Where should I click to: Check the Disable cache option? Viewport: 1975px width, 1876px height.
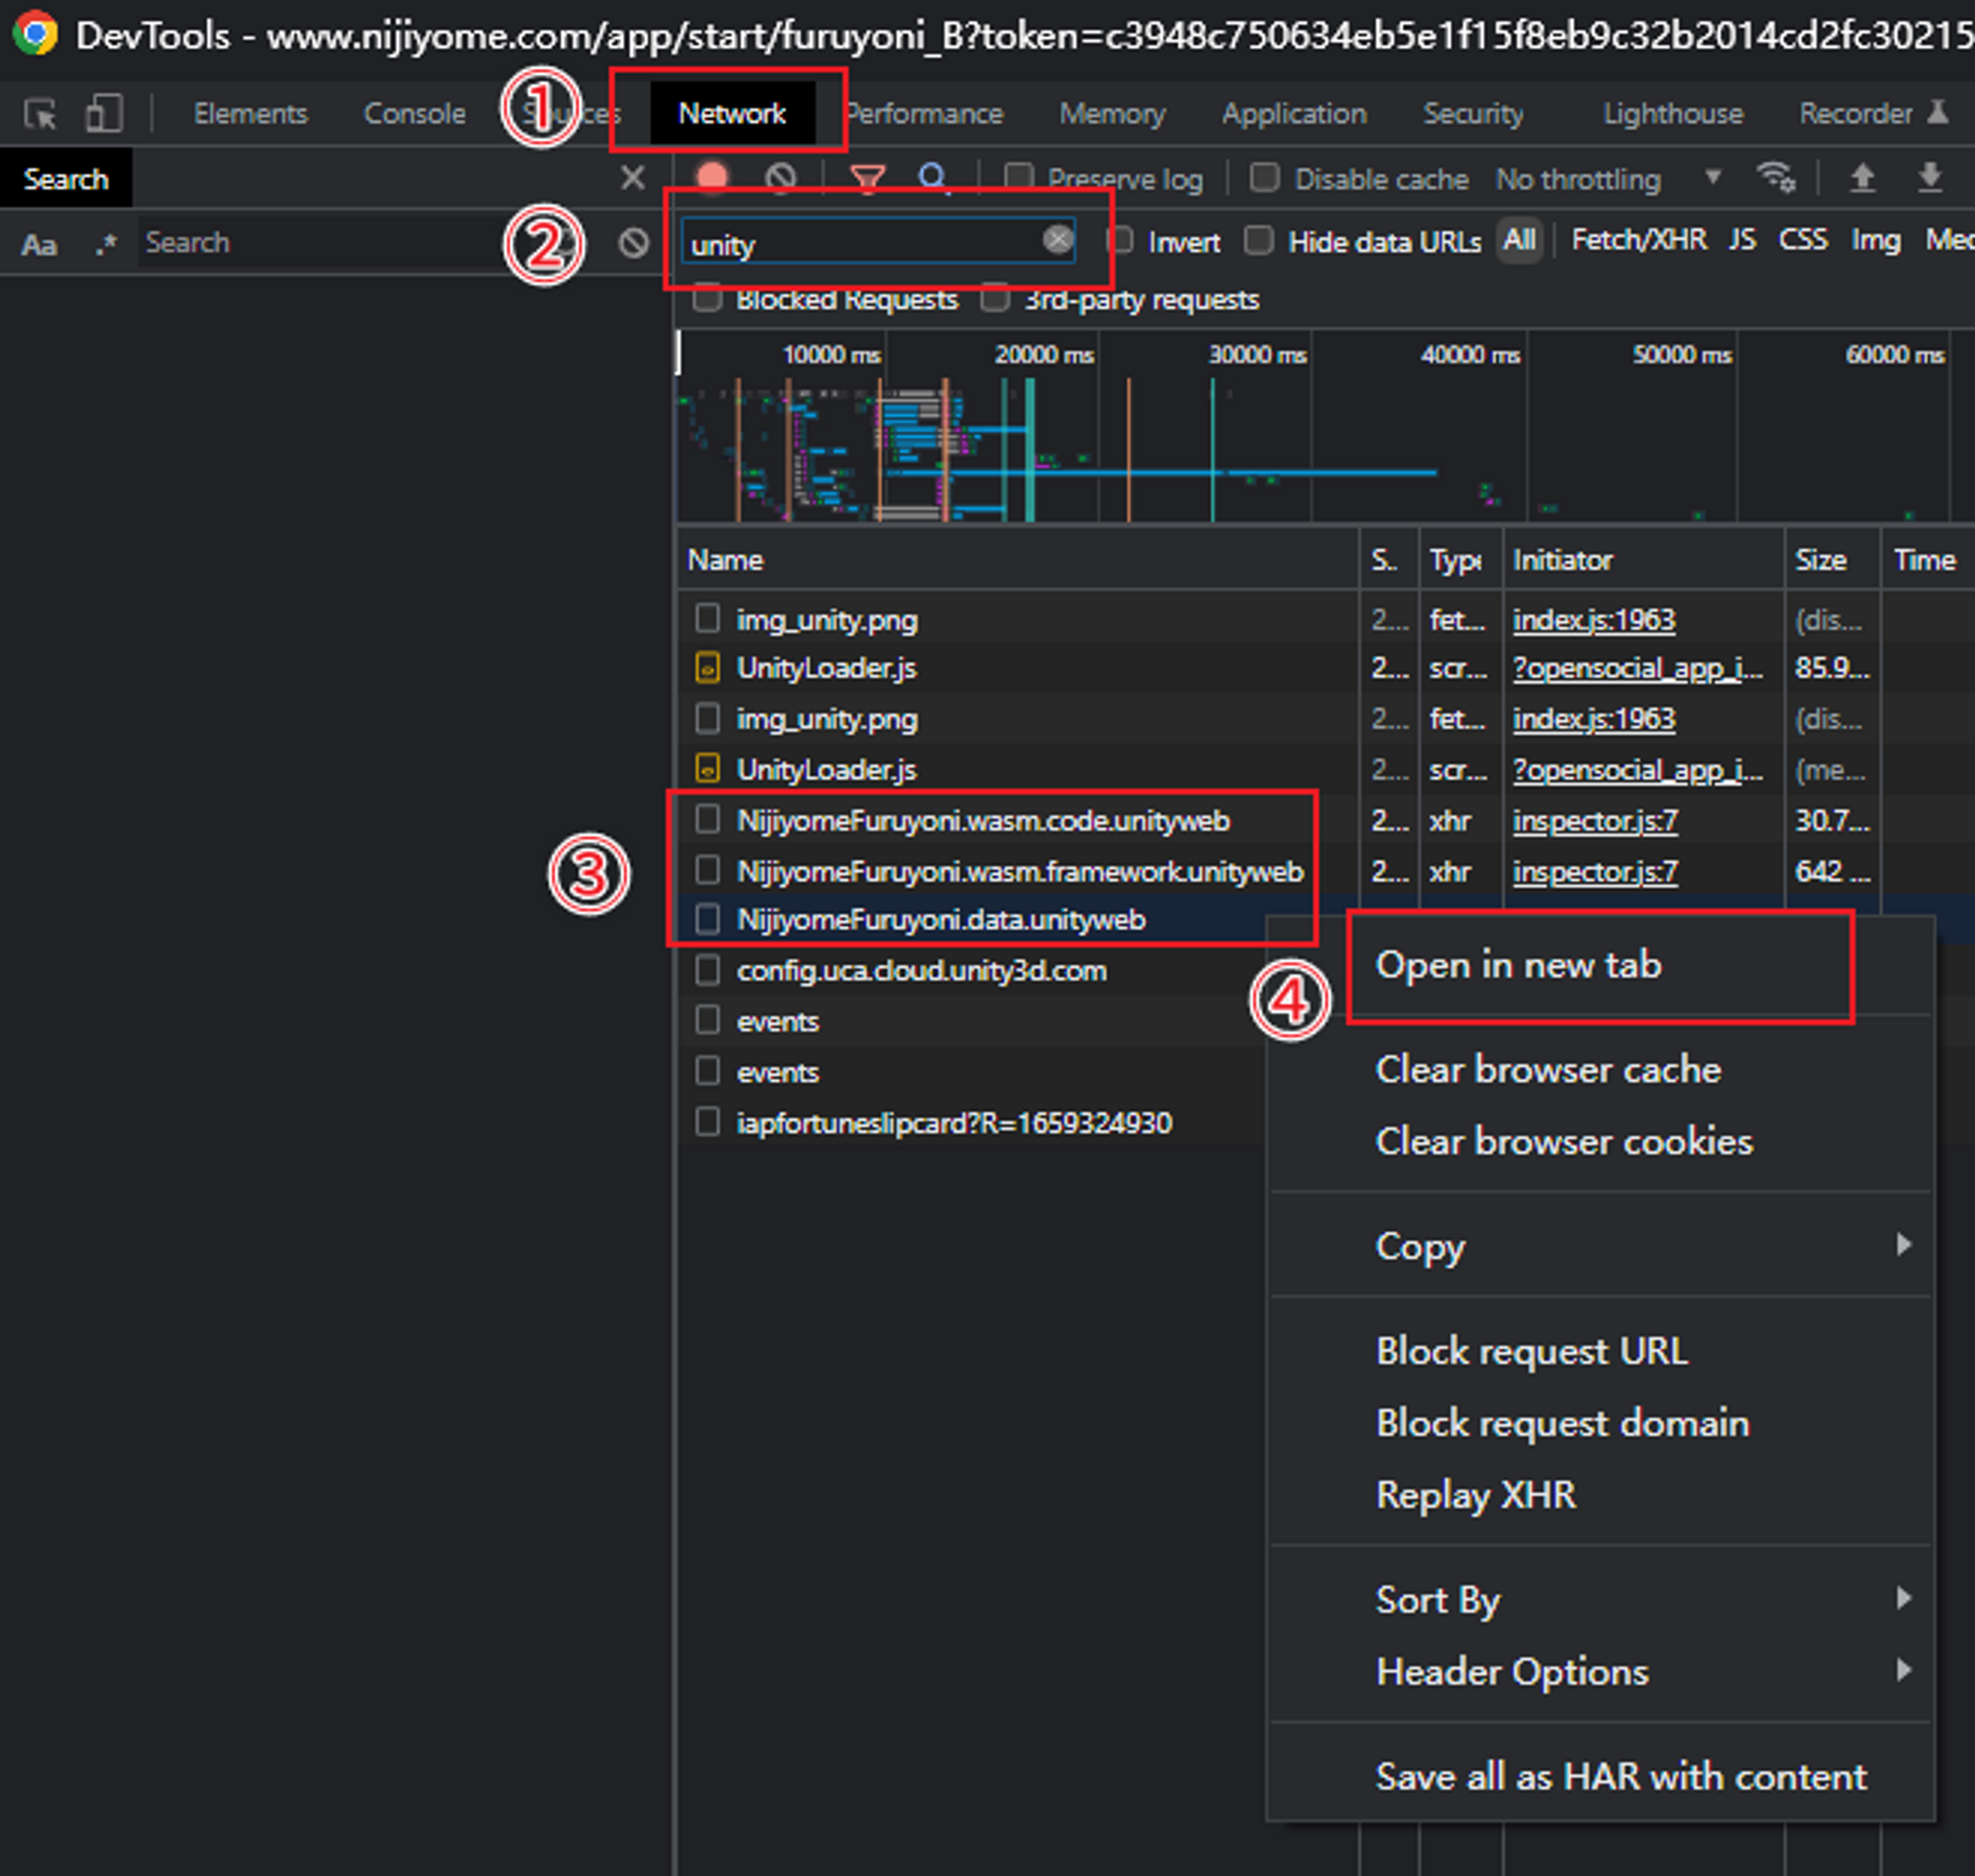[x=1265, y=178]
